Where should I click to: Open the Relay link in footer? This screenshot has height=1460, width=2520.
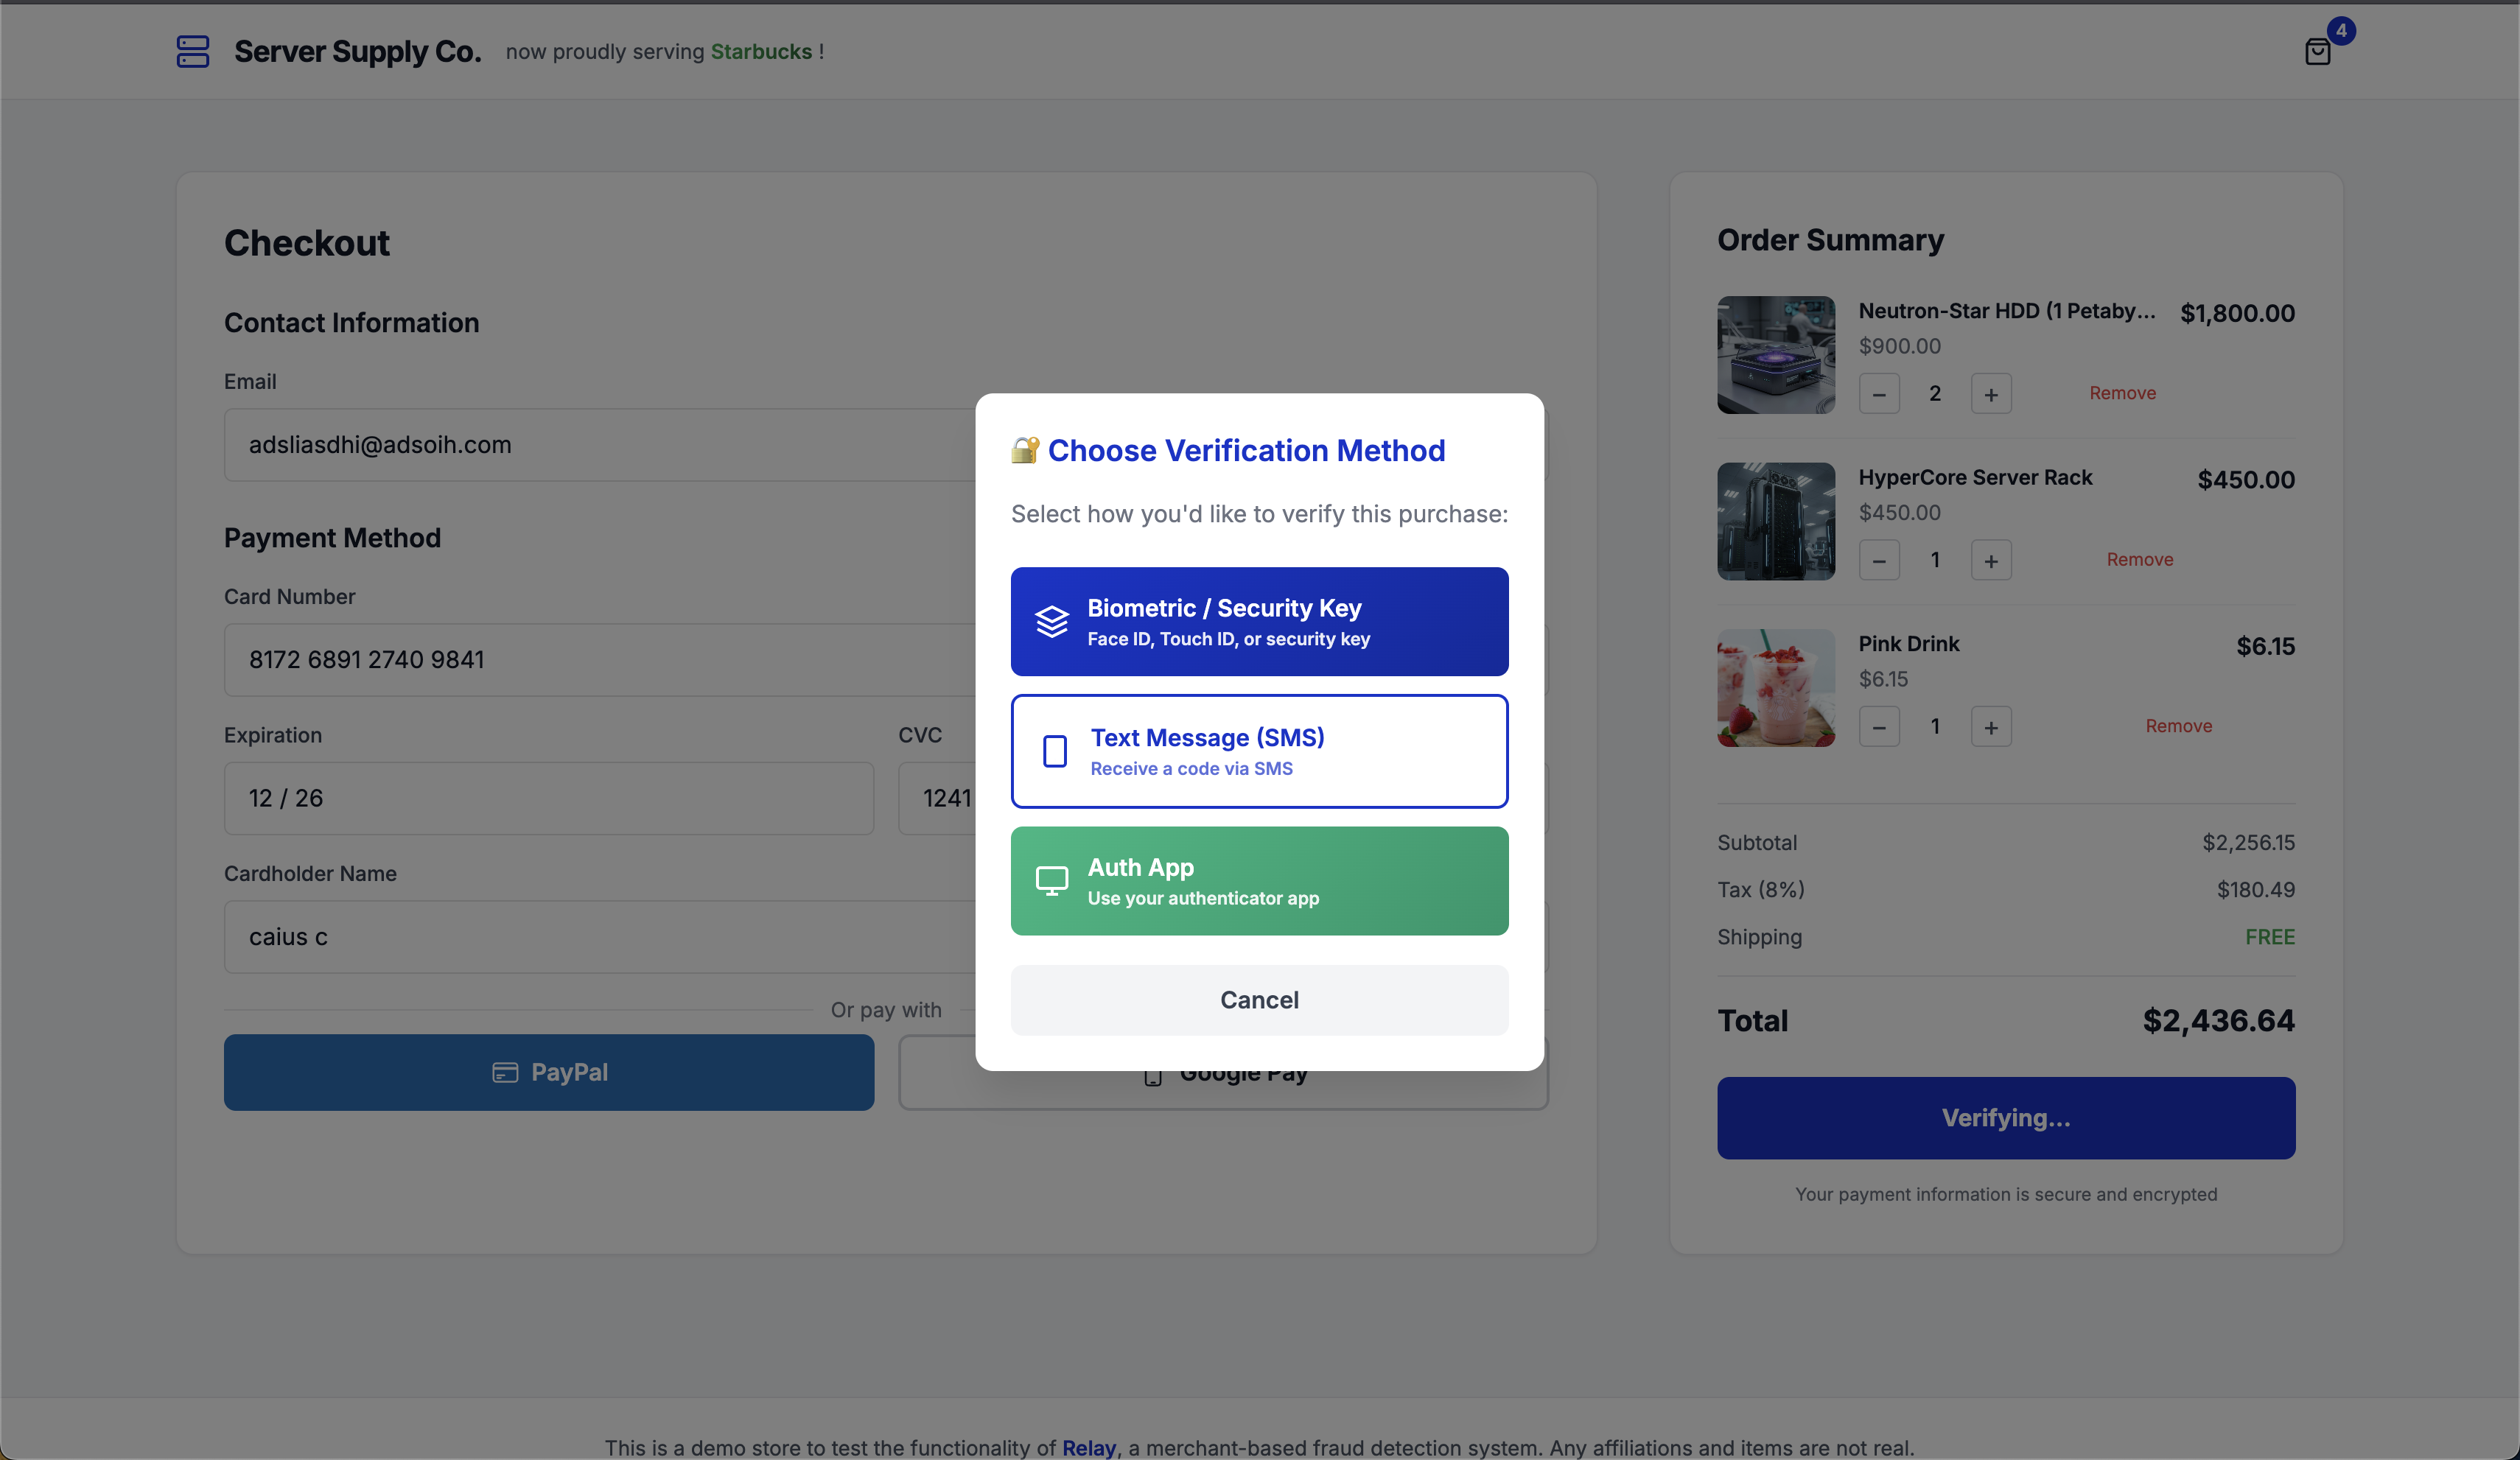(1088, 1447)
